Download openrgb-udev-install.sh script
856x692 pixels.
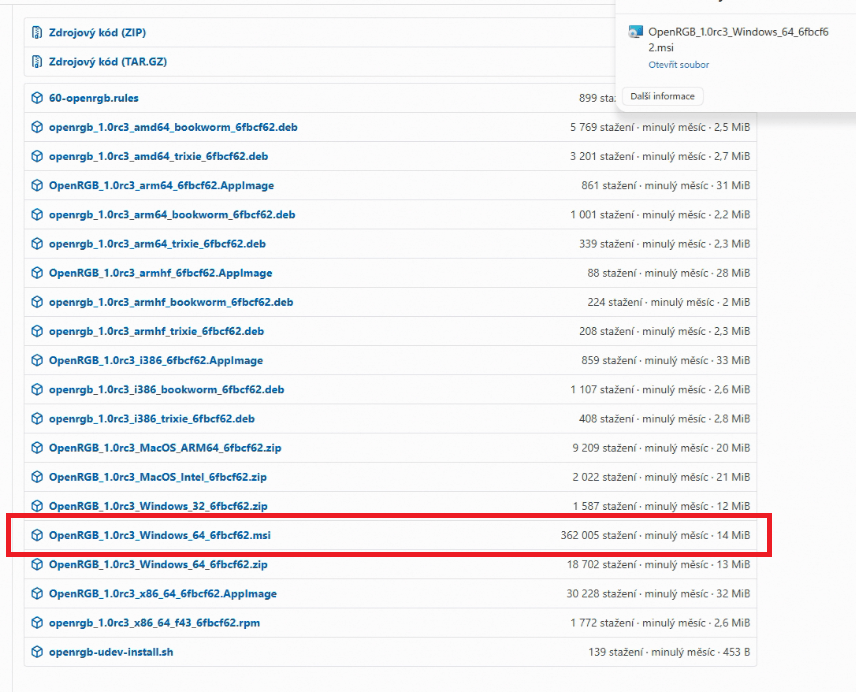point(111,652)
